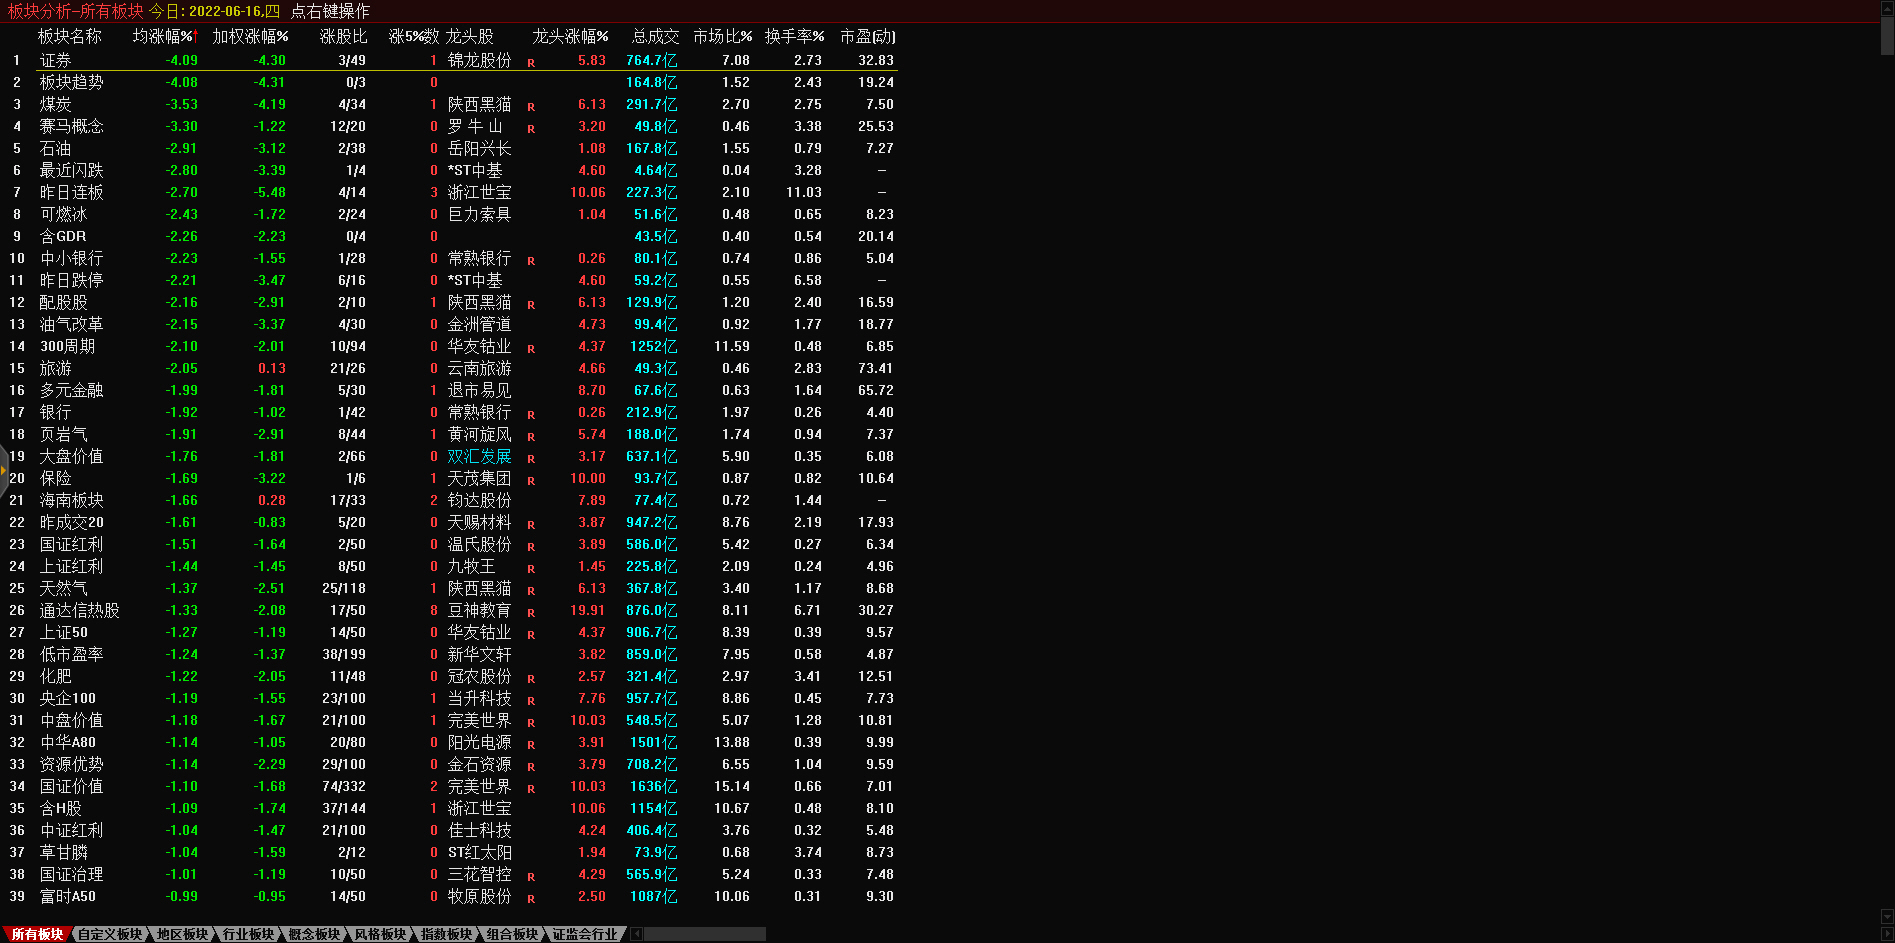Select the 煤炭 sector row
The image size is (1895, 943).
click(x=55, y=104)
